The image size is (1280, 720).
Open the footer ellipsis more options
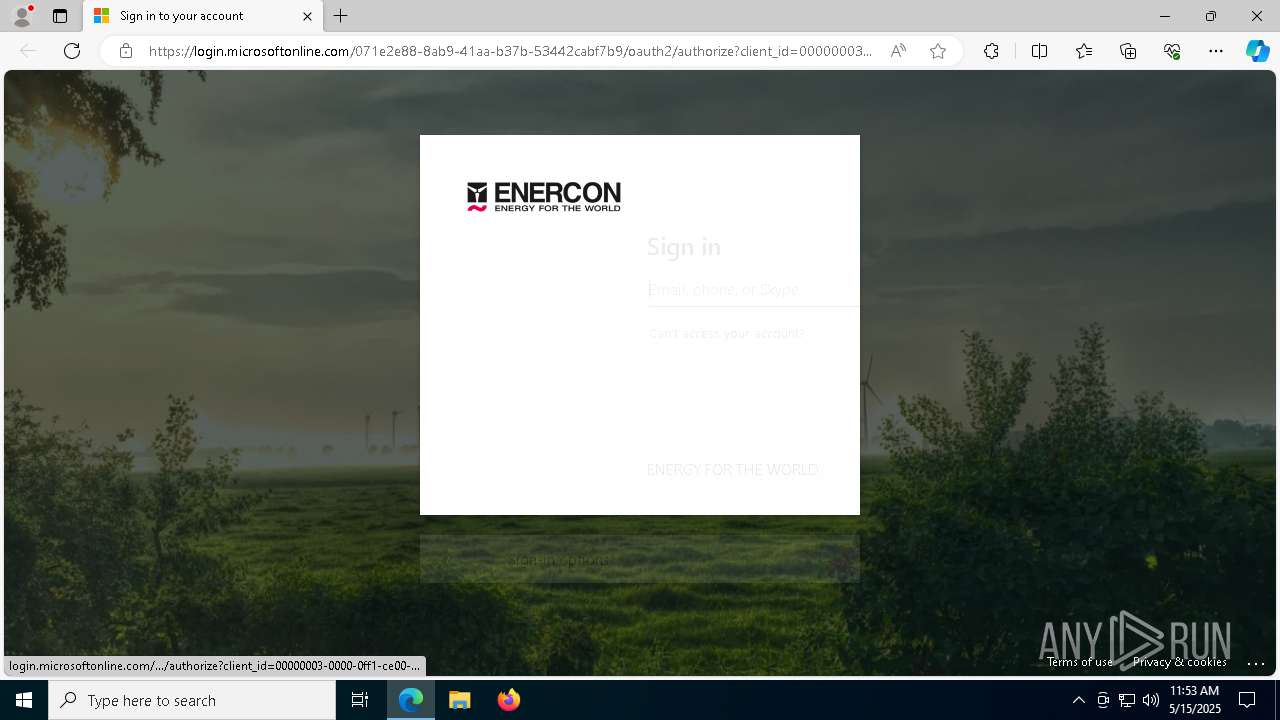click(1256, 662)
